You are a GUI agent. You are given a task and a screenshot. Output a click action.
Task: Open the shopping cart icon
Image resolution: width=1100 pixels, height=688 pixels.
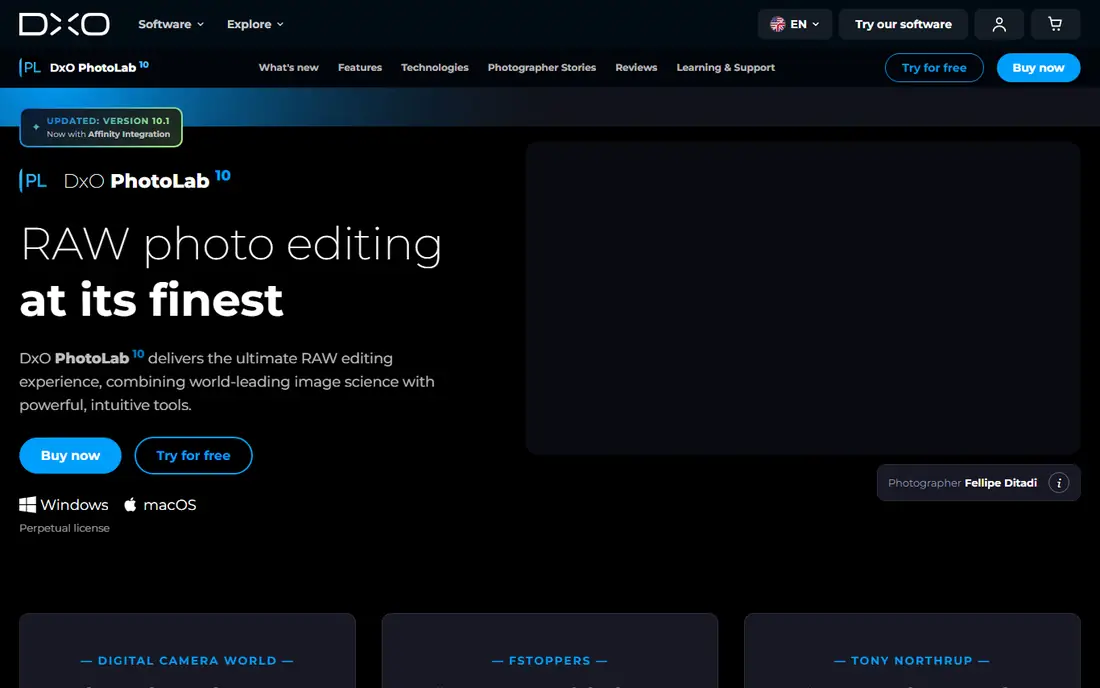[x=1054, y=25]
